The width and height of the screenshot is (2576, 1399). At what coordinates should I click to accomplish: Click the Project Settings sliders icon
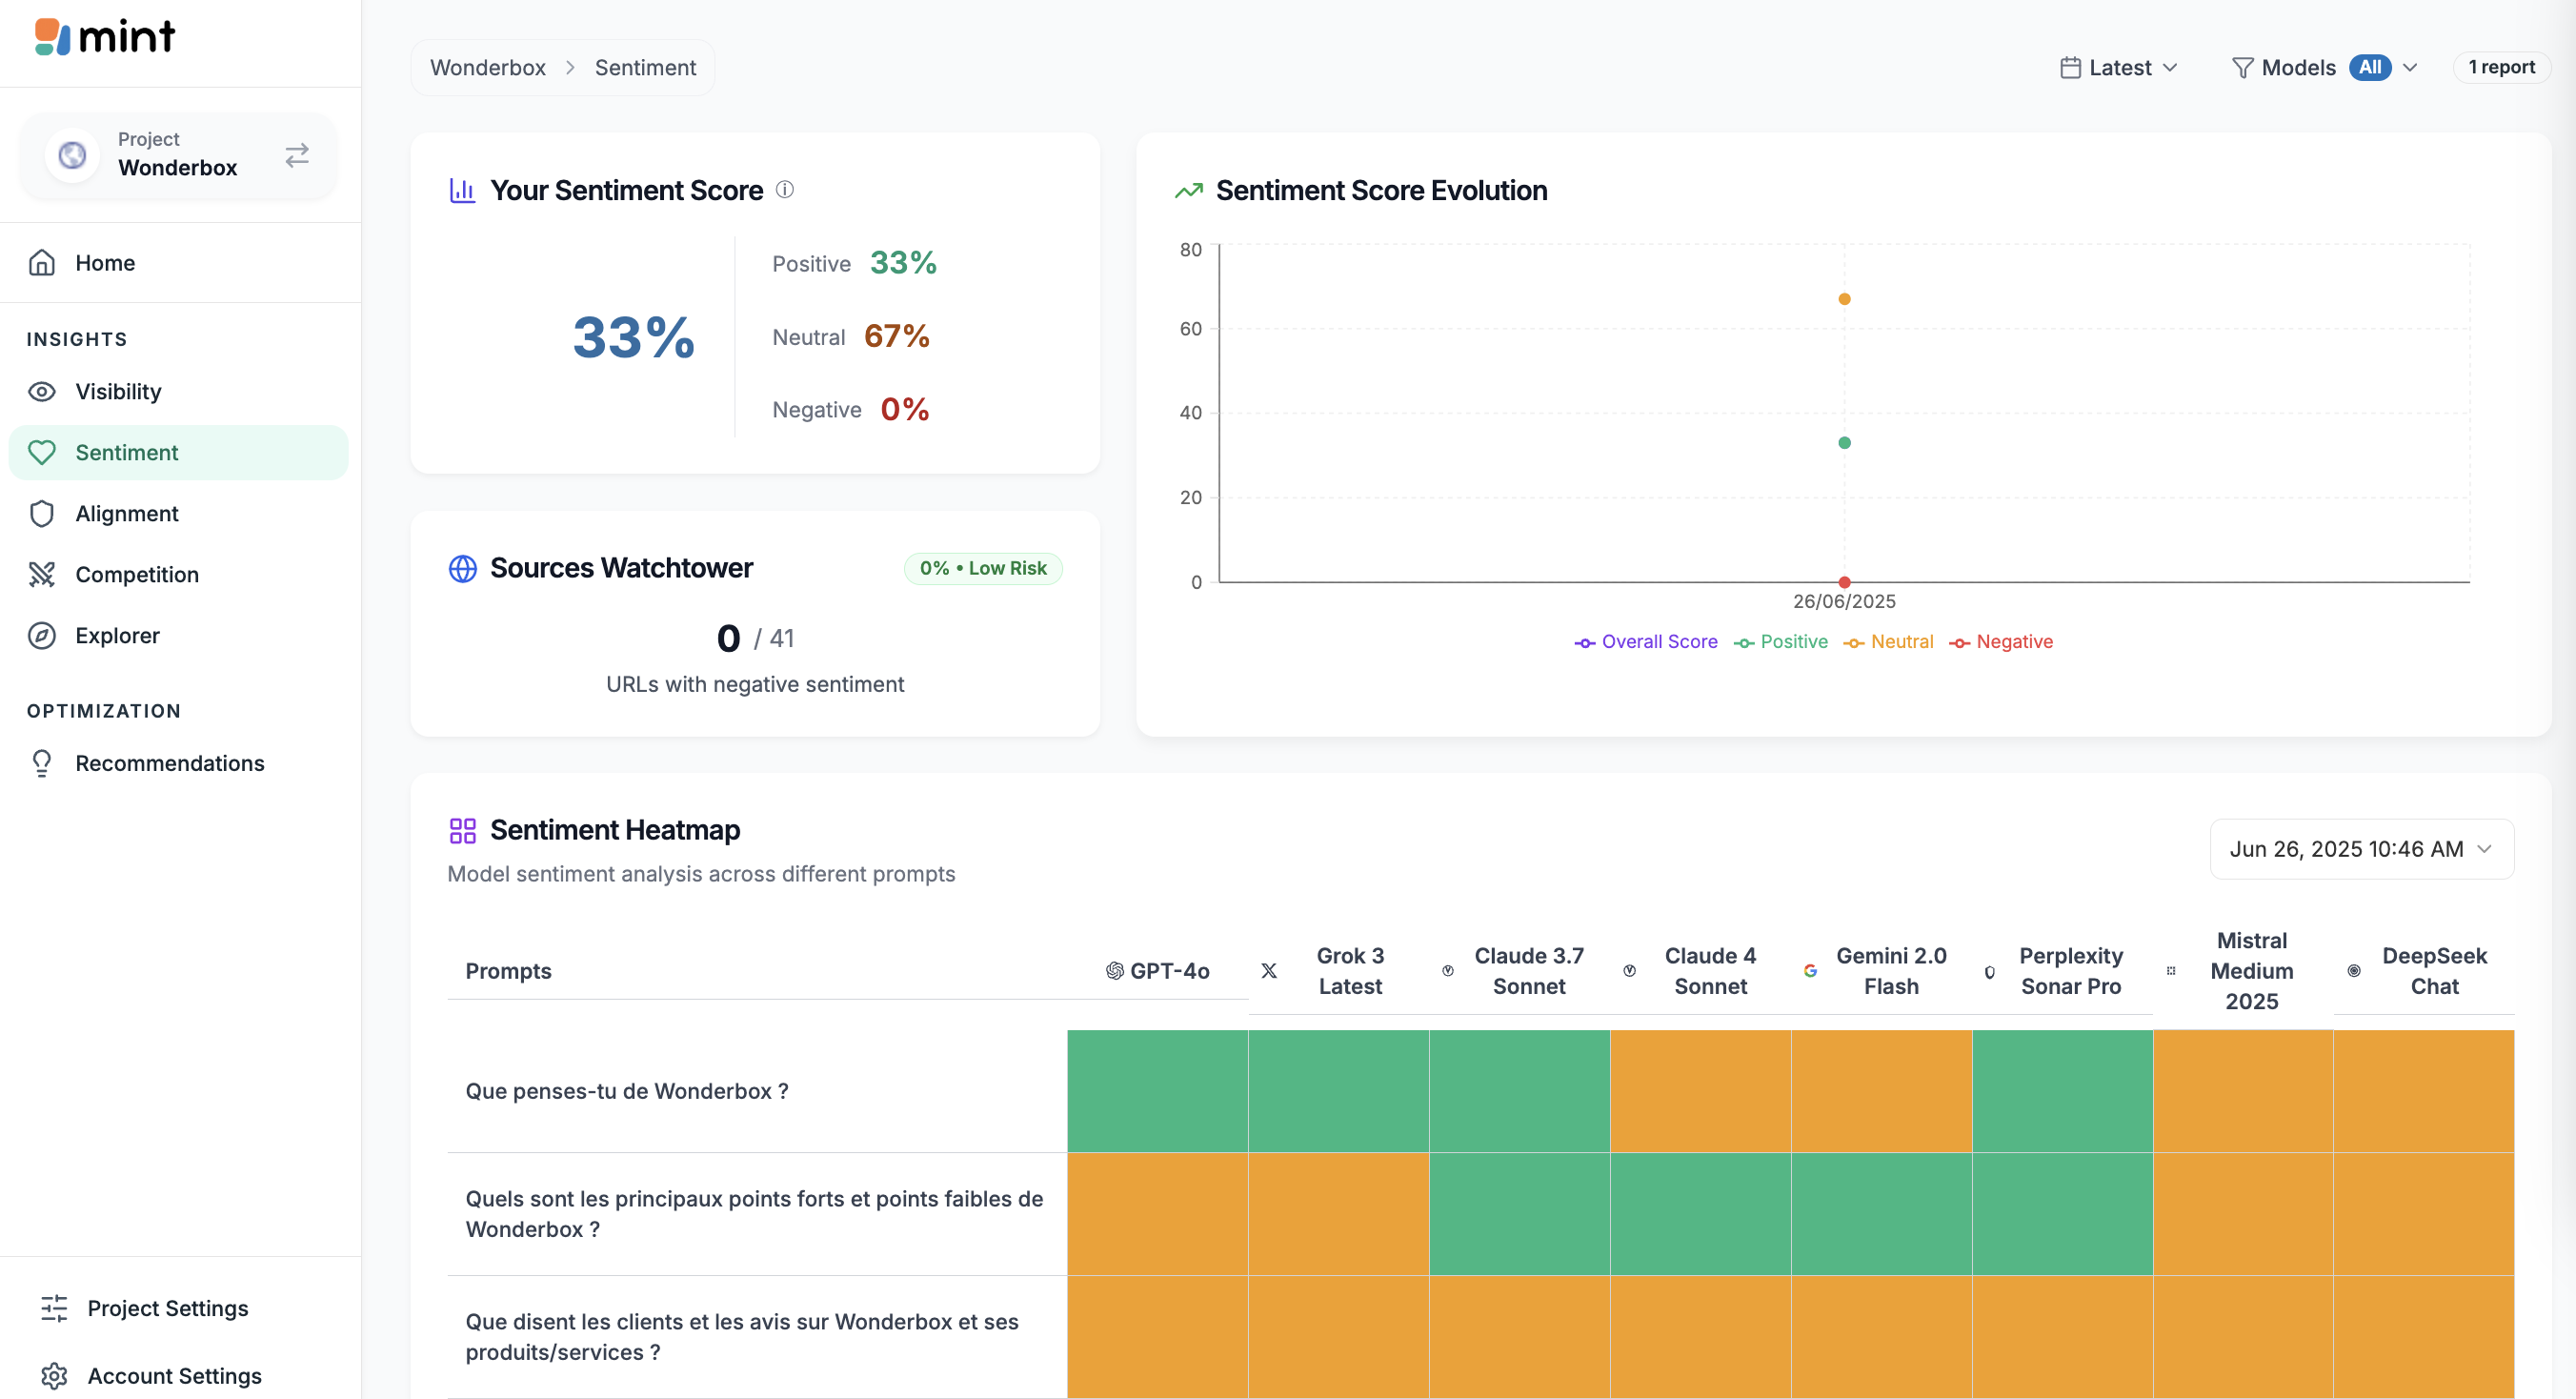pos(54,1308)
